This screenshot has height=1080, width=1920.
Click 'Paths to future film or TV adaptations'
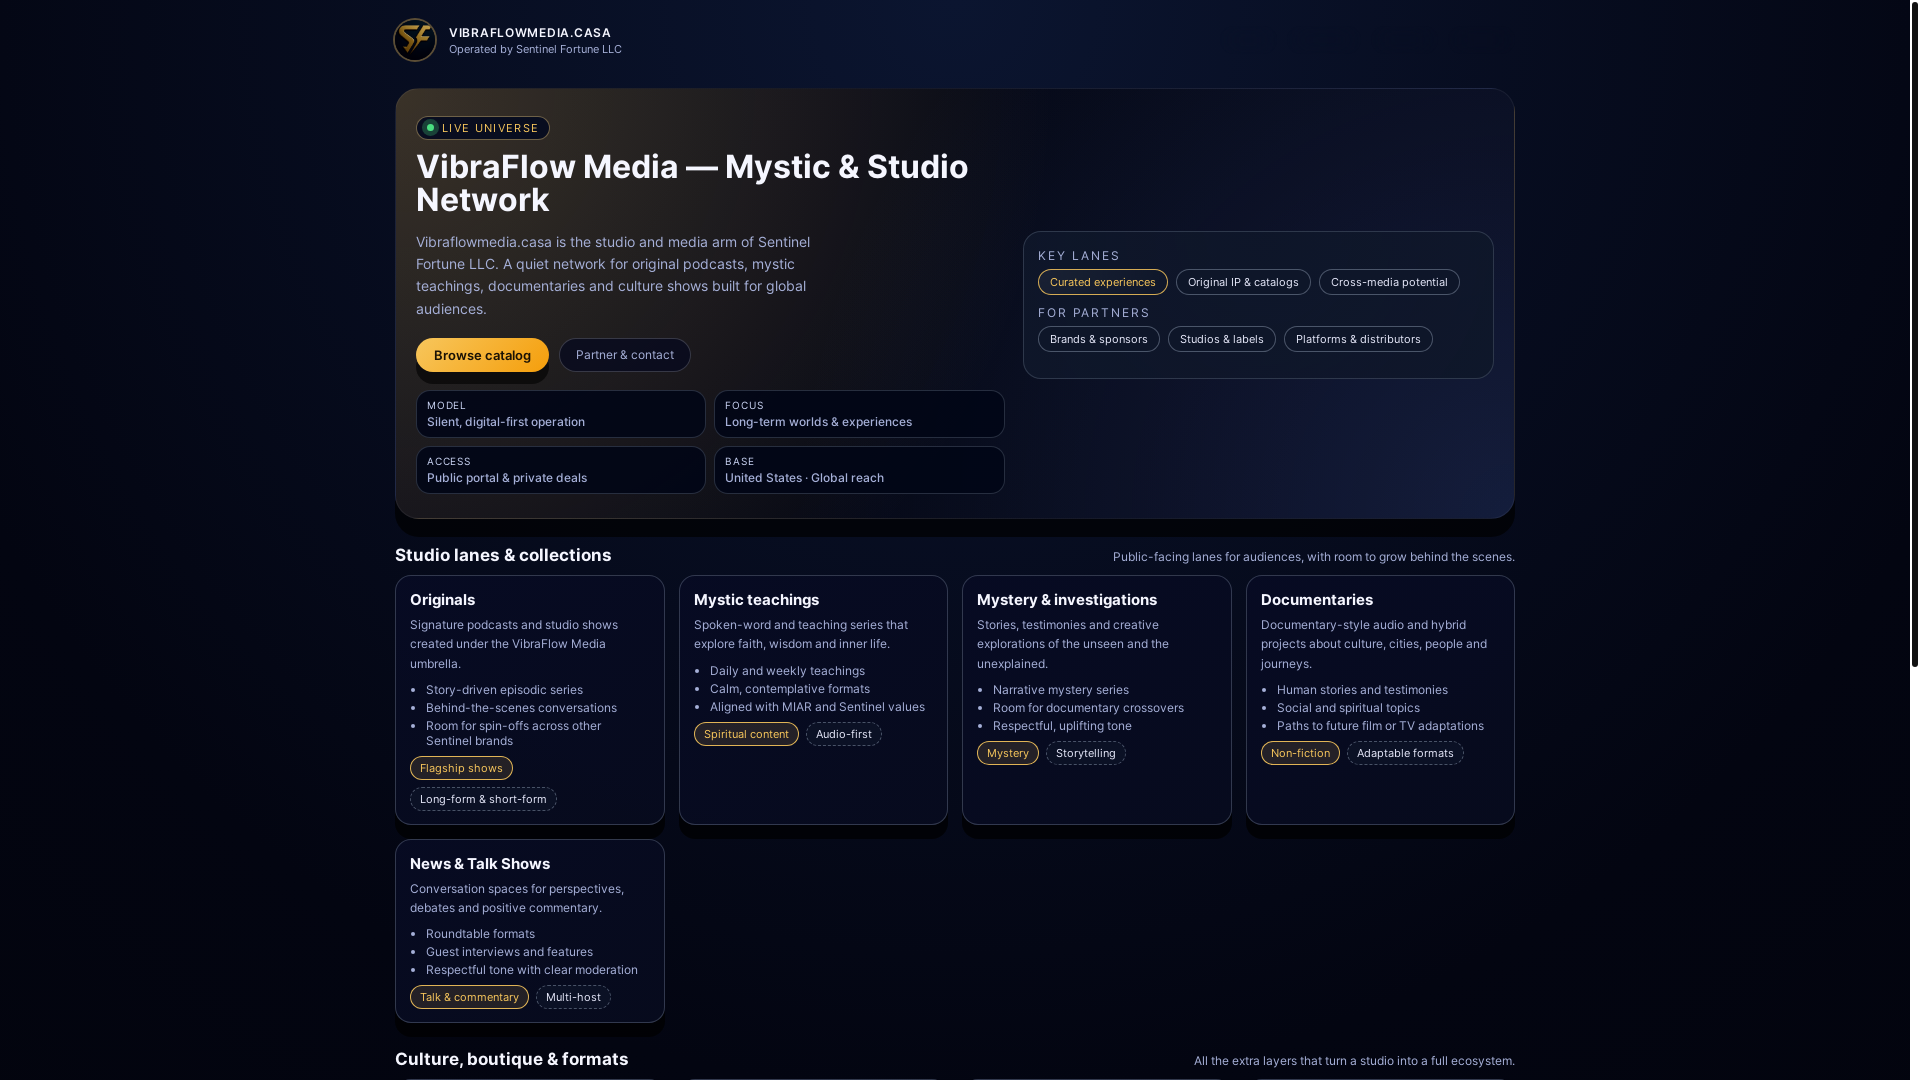[1380, 726]
